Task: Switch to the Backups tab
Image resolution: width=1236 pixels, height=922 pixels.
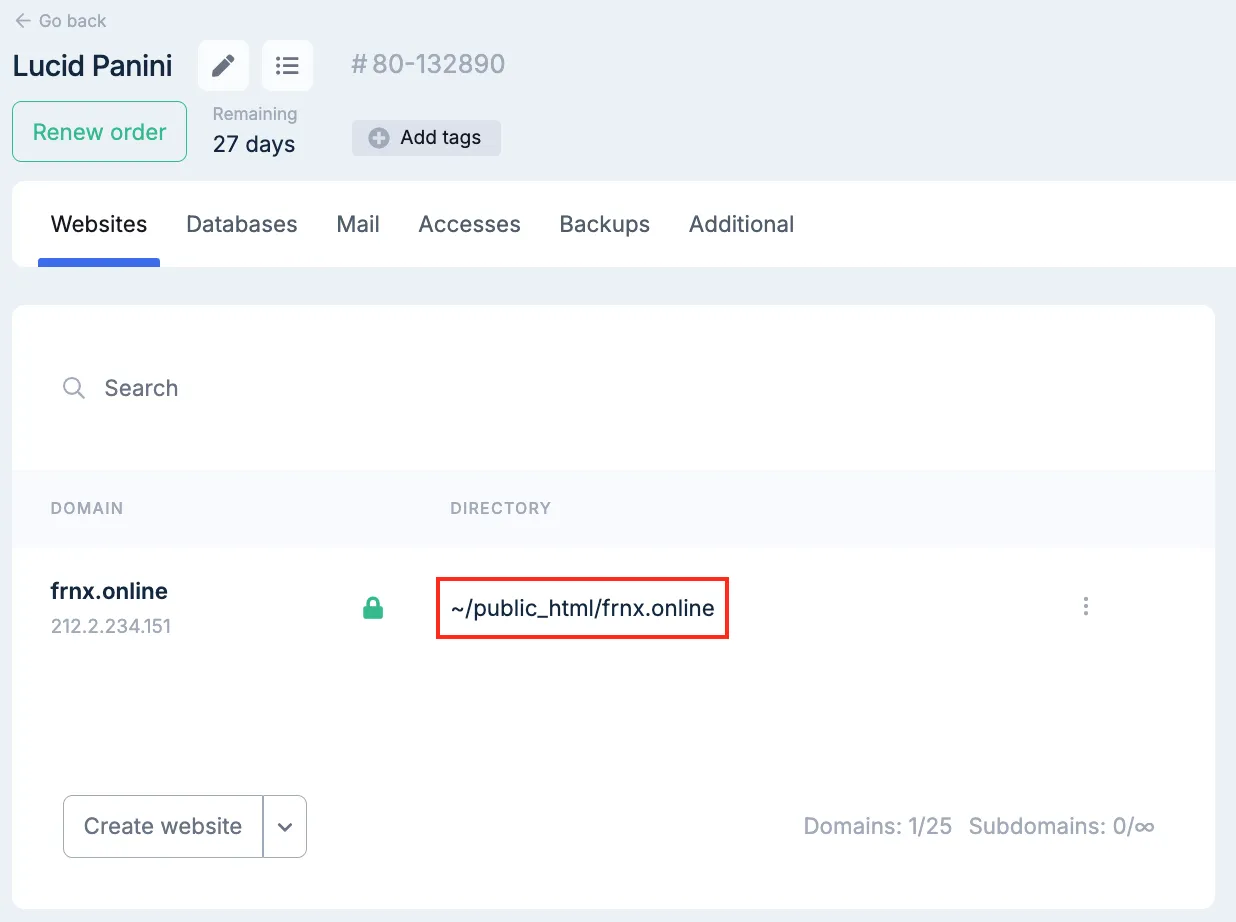Action: [605, 224]
